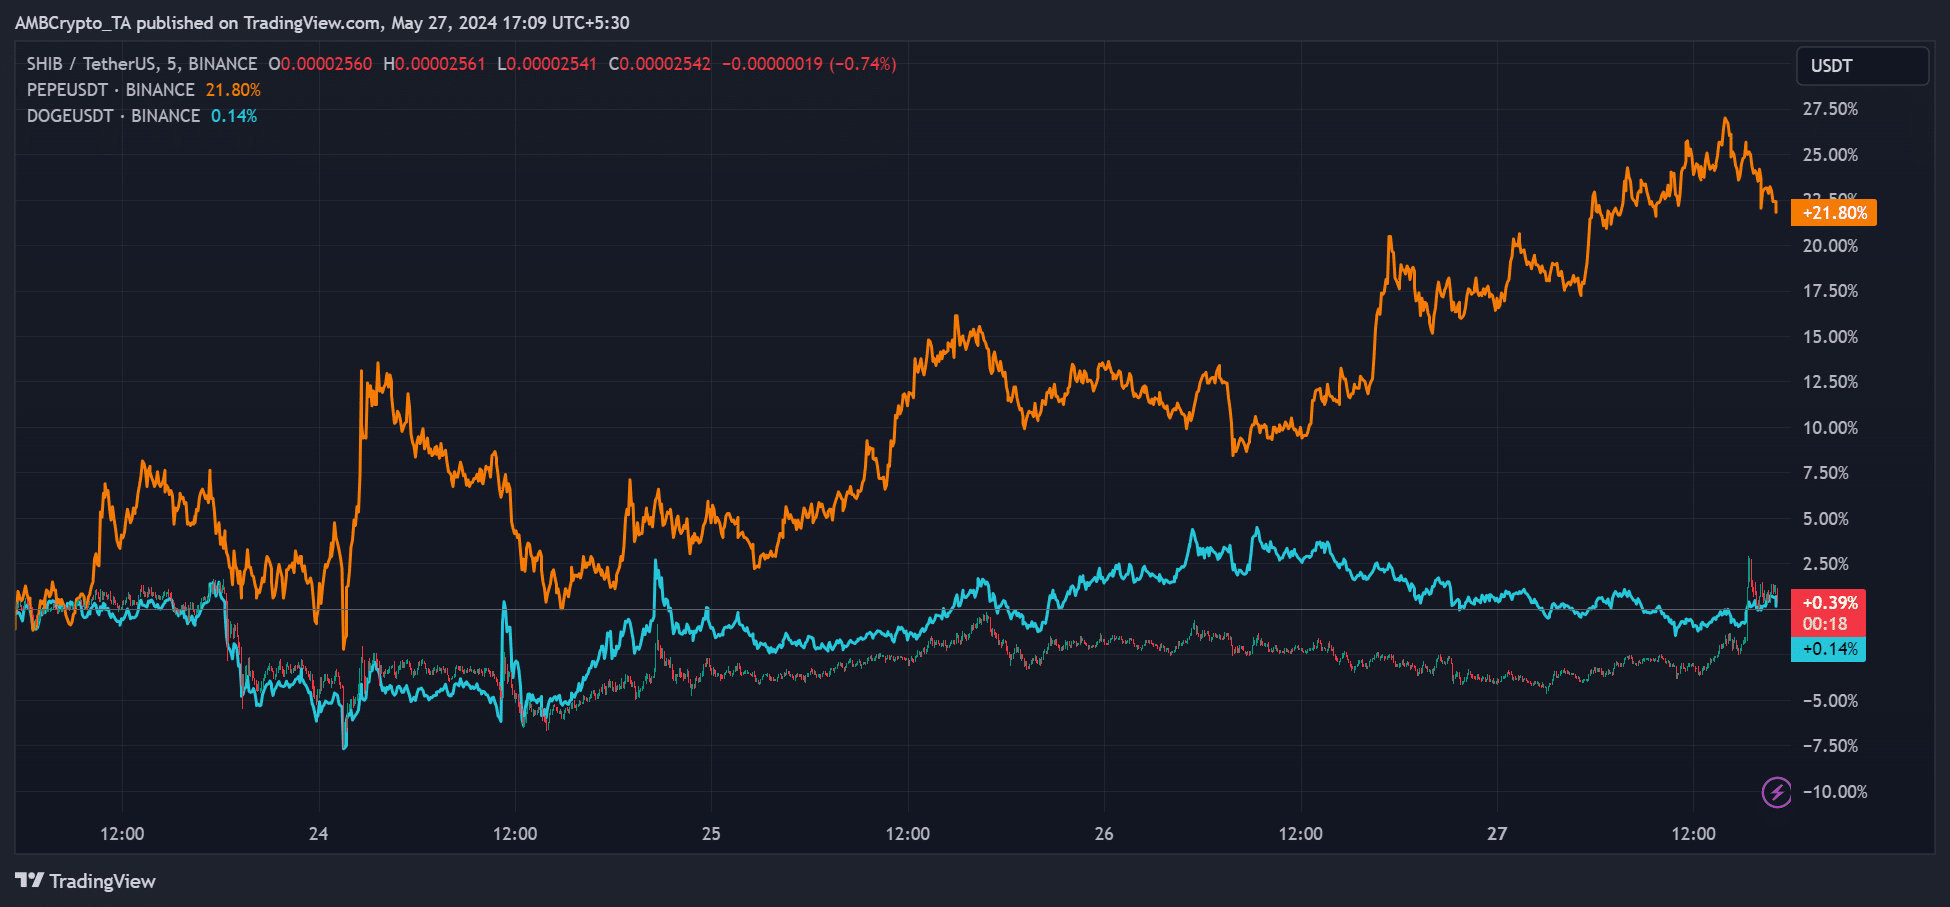Click the 26 date label on time axis

[1104, 834]
